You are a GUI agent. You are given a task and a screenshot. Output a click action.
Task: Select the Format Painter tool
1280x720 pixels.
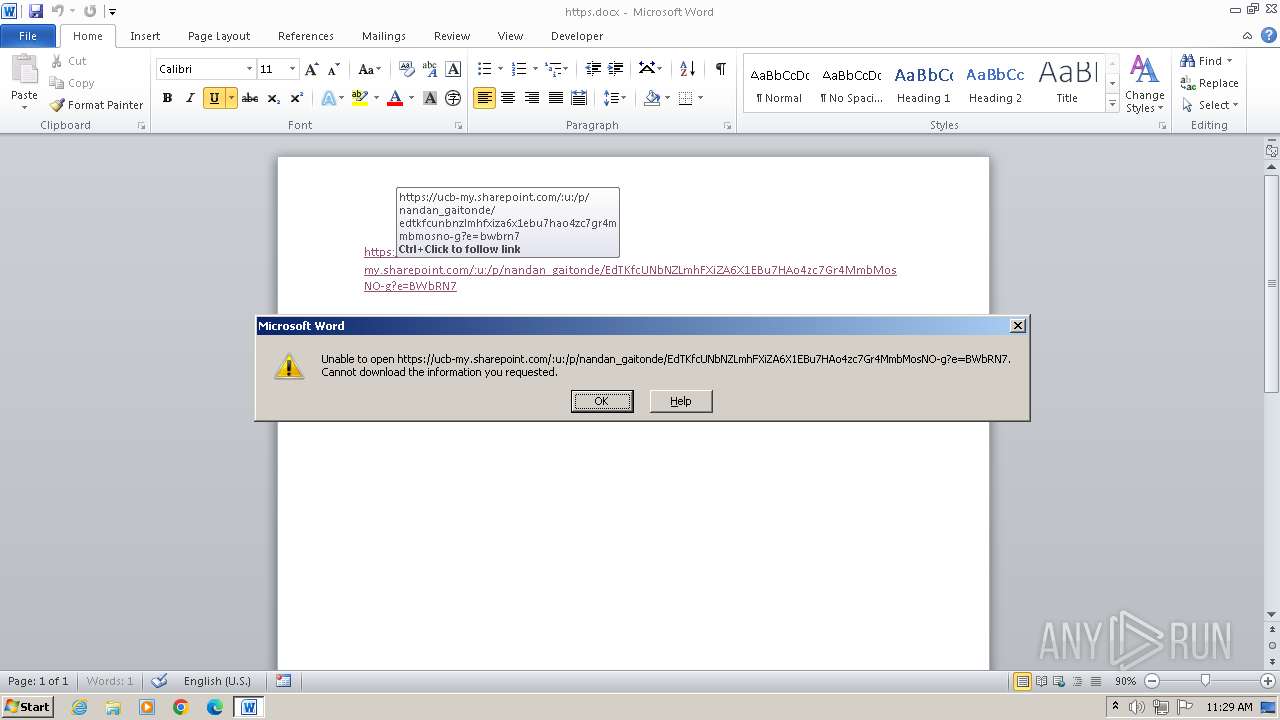97,105
